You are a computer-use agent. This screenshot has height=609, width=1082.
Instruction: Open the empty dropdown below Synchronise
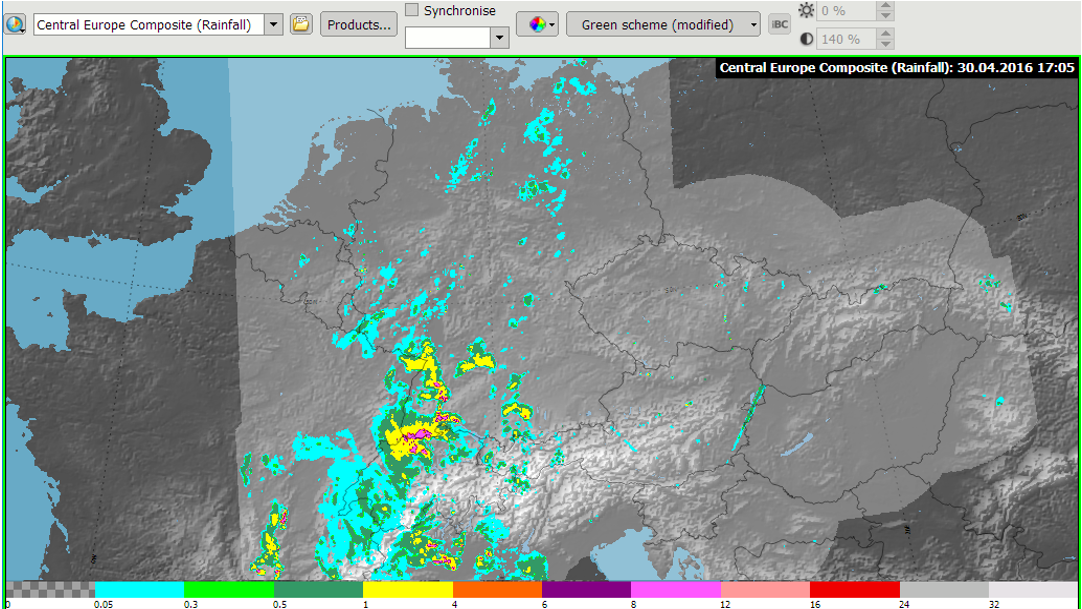pyautogui.click(x=500, y=37)
